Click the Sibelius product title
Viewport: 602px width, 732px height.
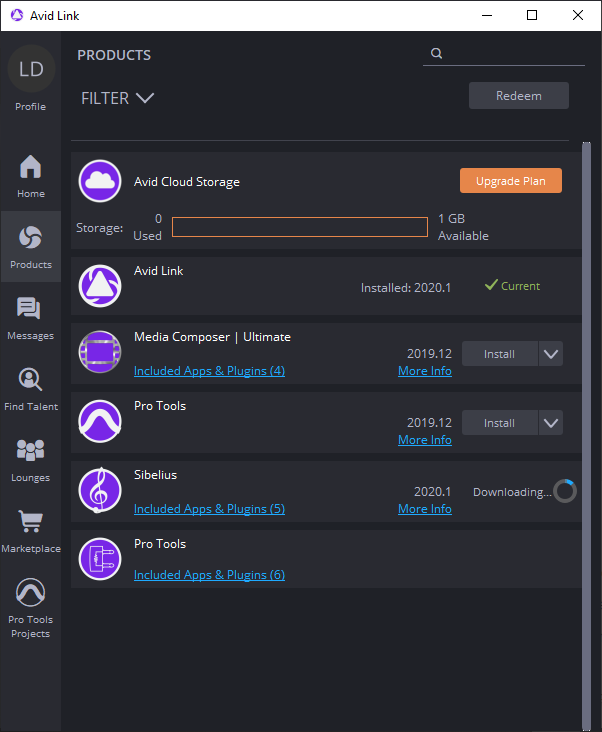[x=155, y=475]
